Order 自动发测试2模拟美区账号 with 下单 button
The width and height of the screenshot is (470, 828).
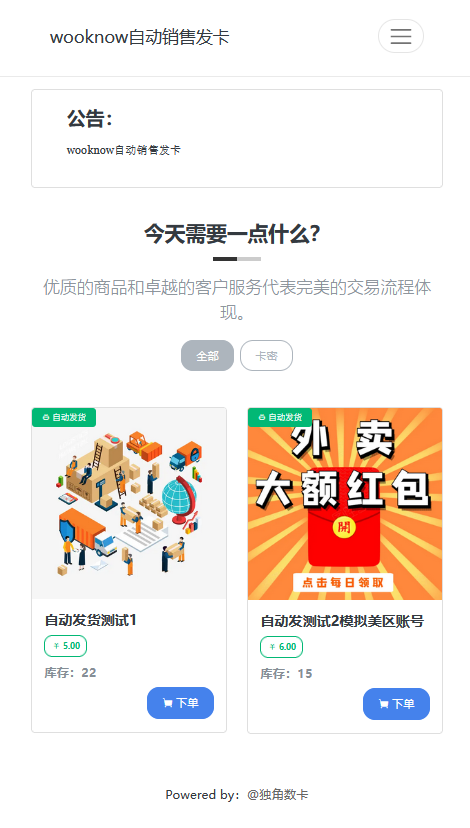[396, 704]
